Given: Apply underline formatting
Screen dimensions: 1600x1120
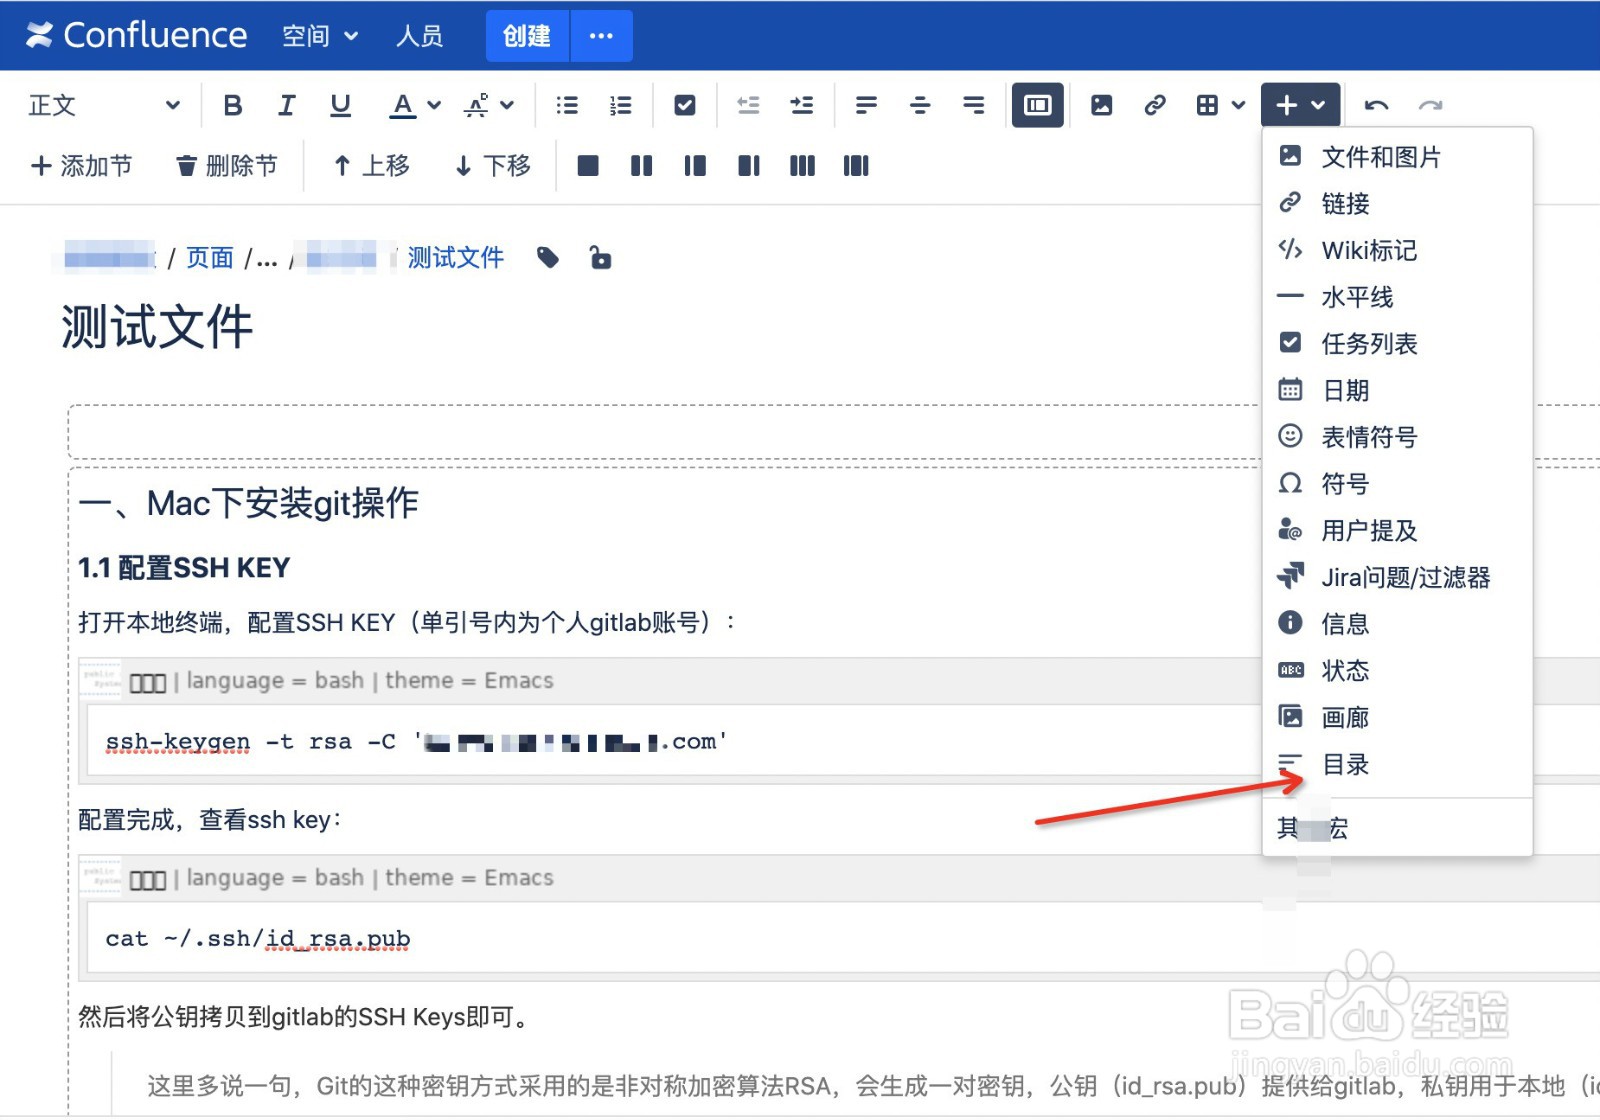Looking at the screenshot, I should pos(340,104).
